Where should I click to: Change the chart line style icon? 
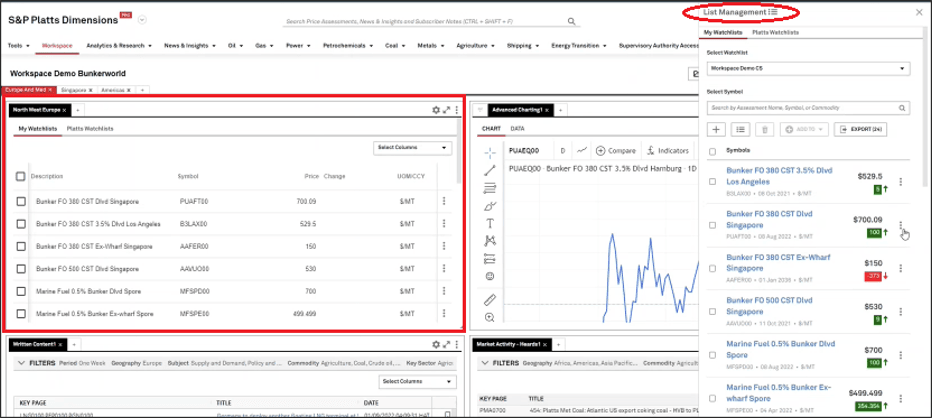[582, 150]
